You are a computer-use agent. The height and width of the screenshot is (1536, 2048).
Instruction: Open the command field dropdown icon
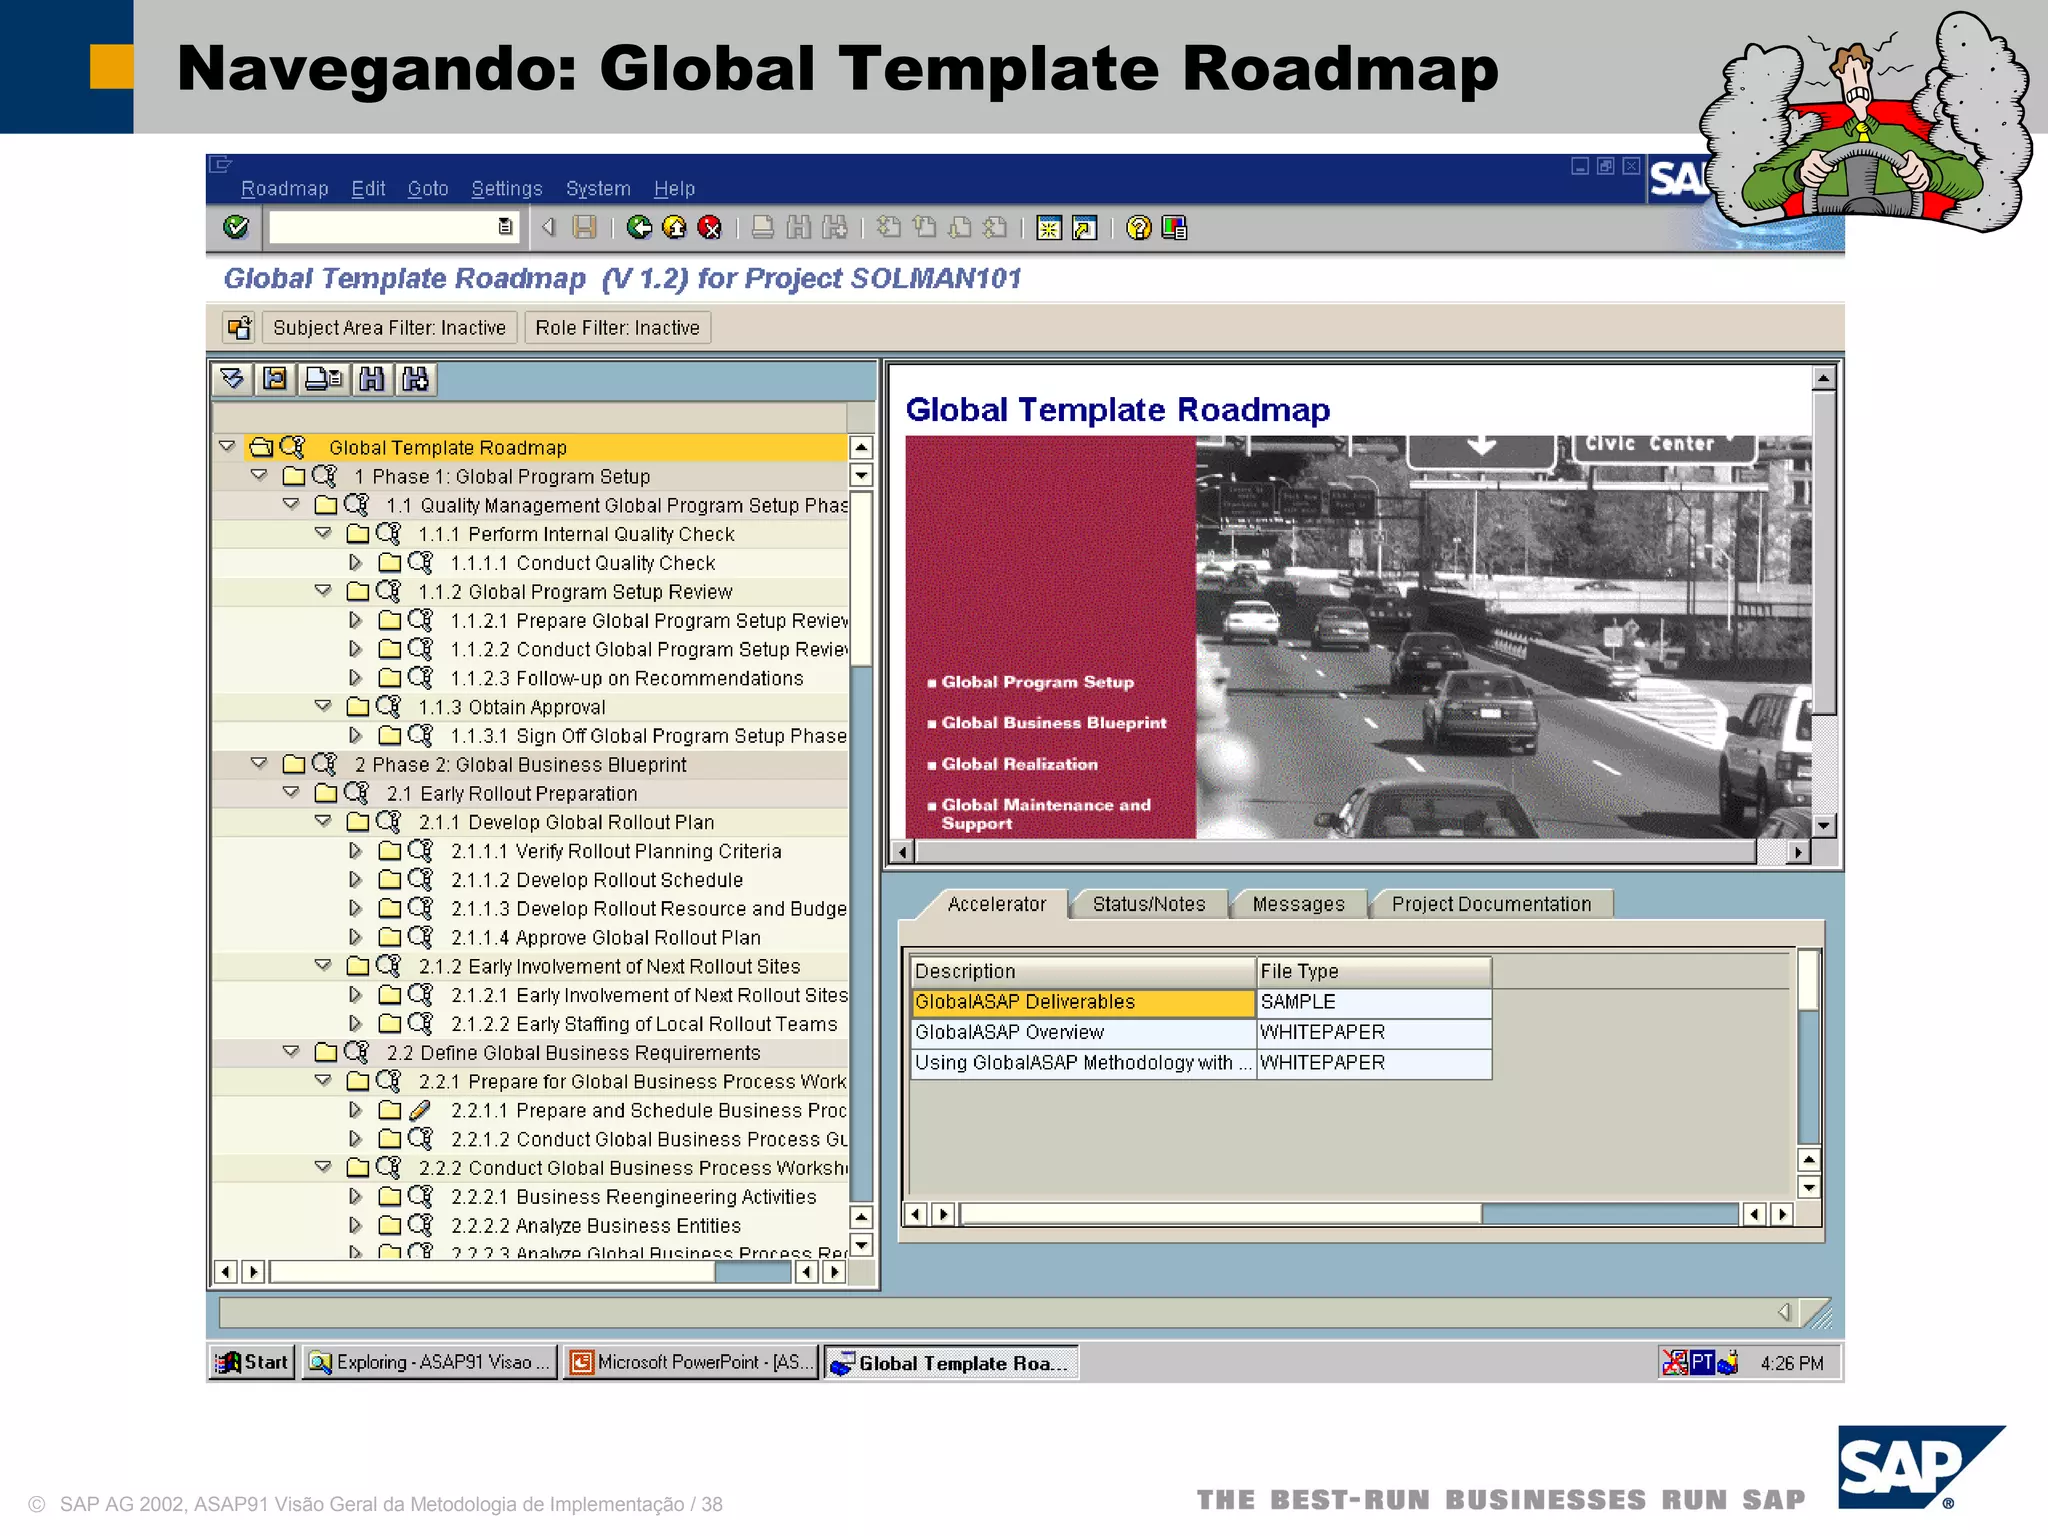point(505,228)
